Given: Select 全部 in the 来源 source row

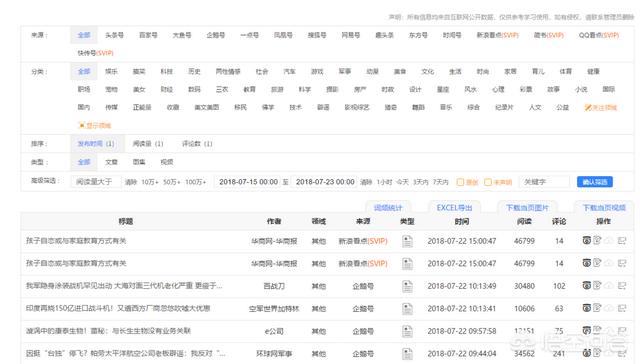Looking at the screenshot, I should coord(84,35).
